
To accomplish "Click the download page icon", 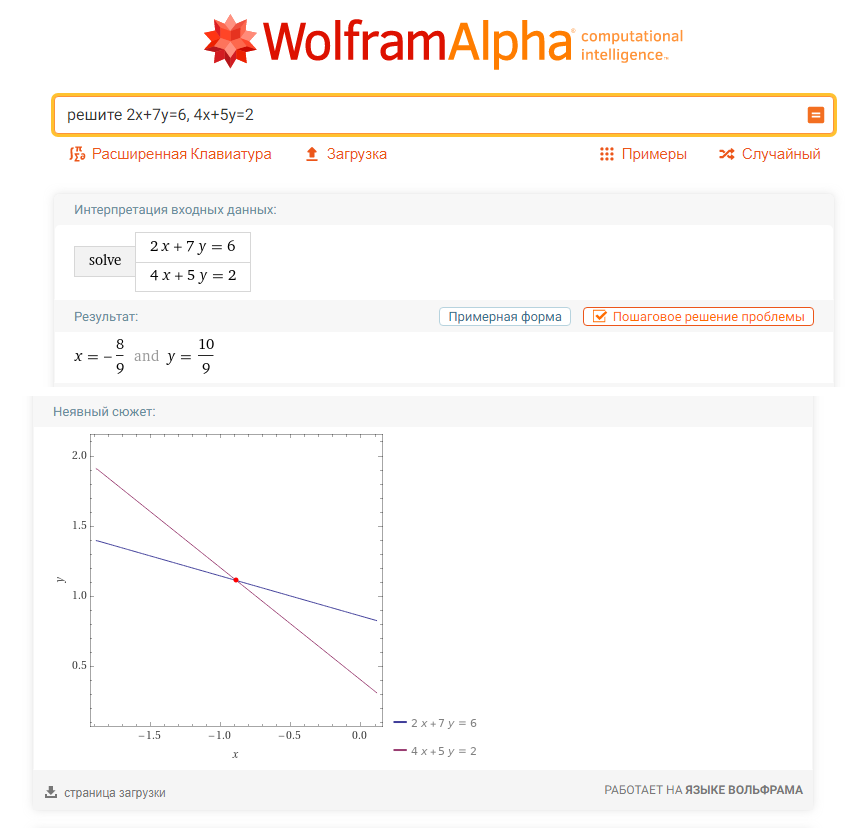I will tap(51, 792).
